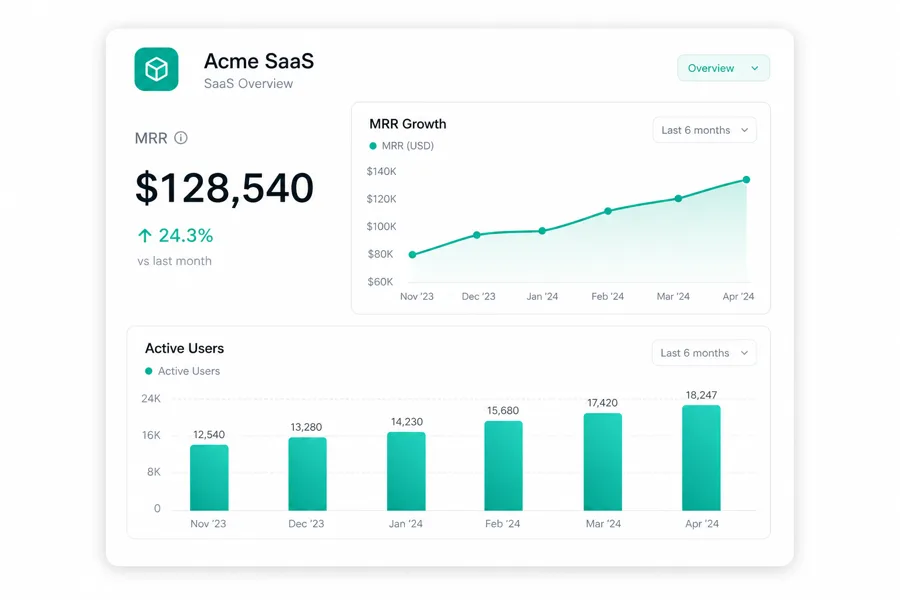Click the Jan '24 MRR data point

pos(542,231)
